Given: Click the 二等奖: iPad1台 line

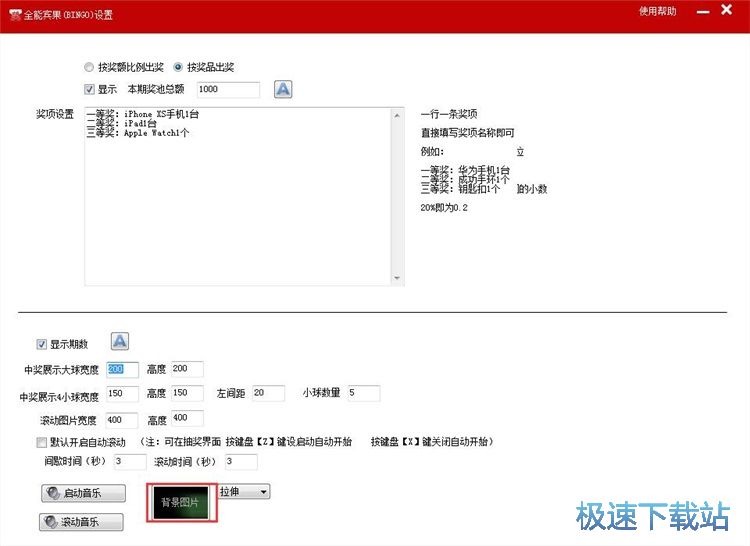Looking at the screenshot, I should (121, 123).
